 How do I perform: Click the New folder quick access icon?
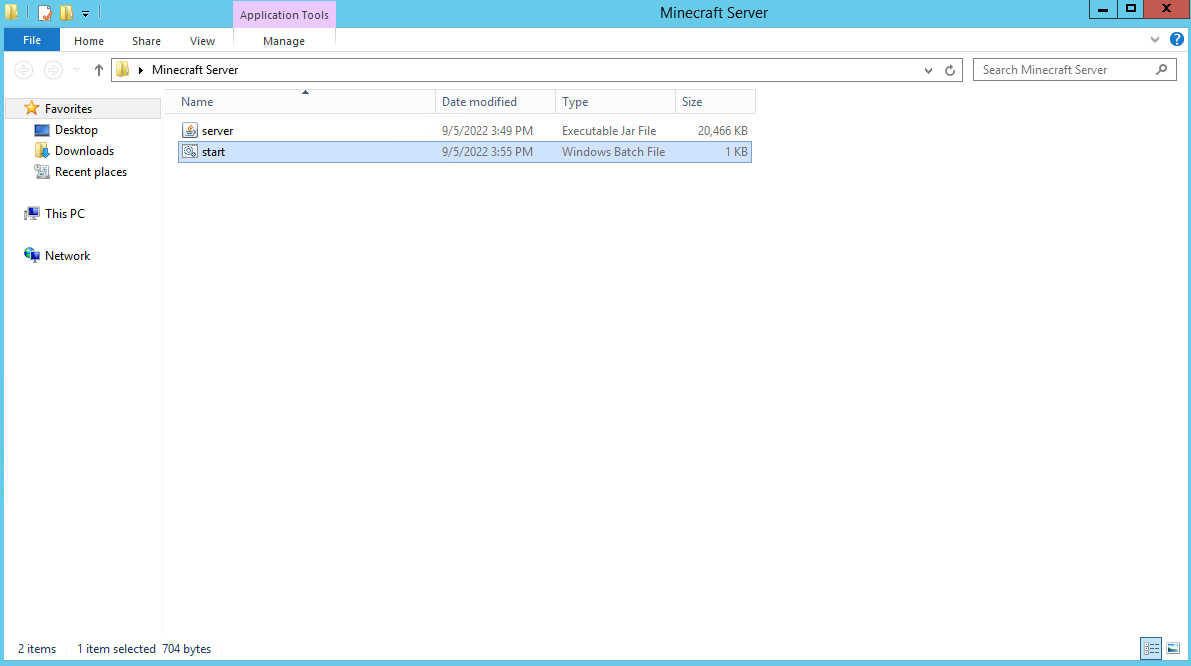66,13
